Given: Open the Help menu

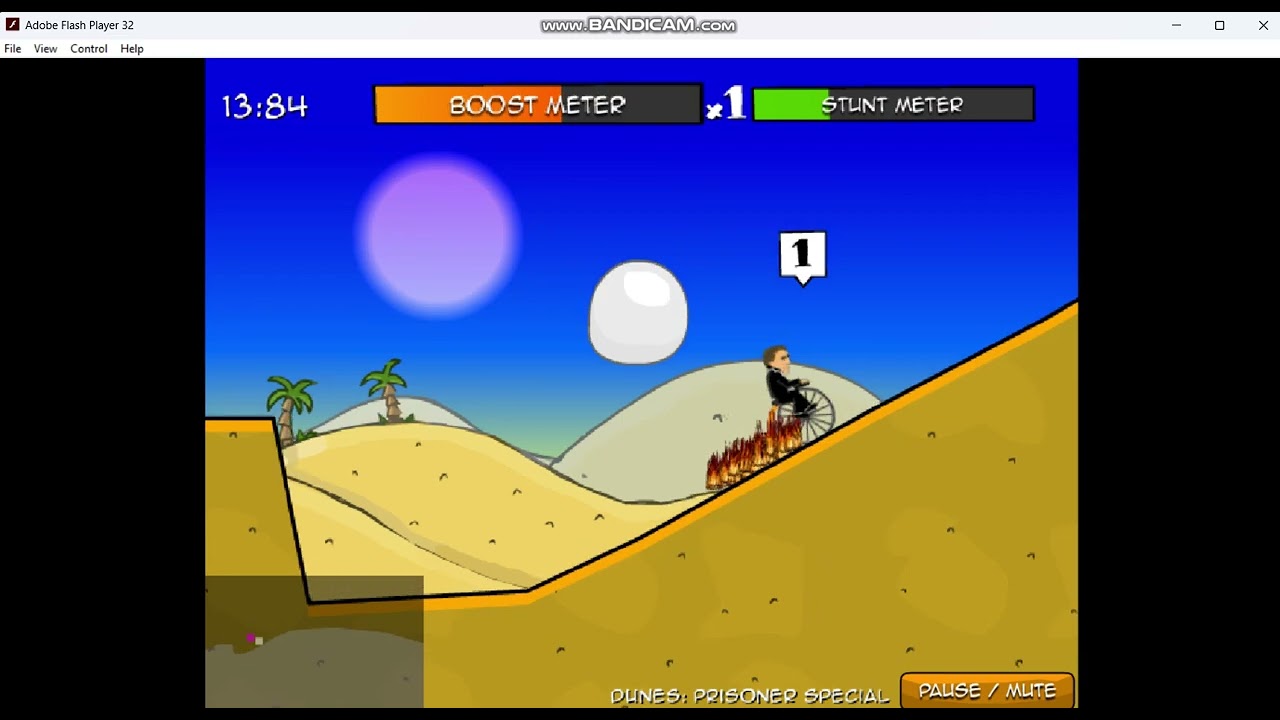Looking at the screenshot, I should [x=132, y=48].
